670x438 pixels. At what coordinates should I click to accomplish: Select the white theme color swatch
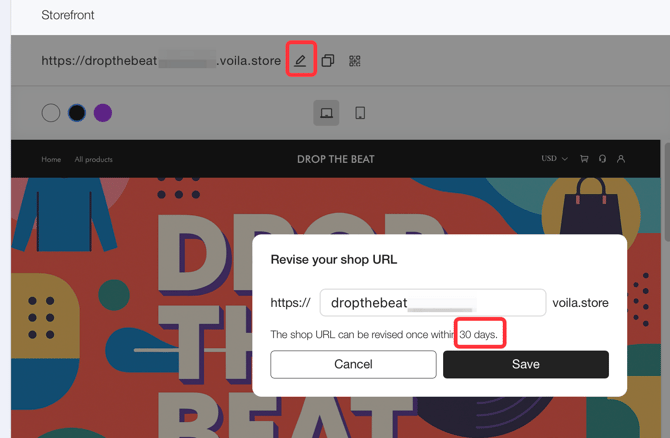coord(51,113)
